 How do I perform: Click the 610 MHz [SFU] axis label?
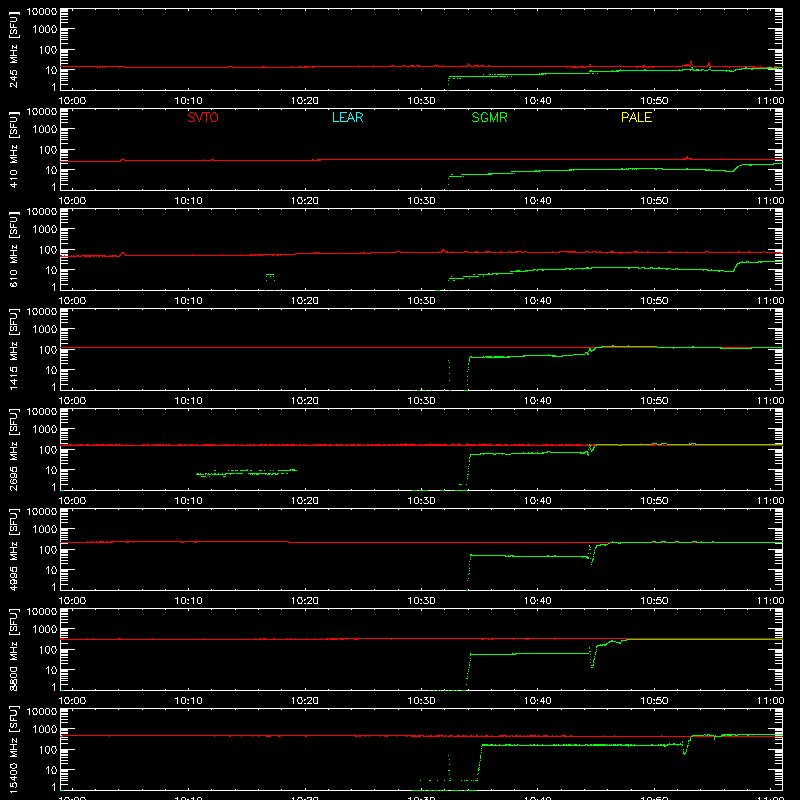[13, 249]
